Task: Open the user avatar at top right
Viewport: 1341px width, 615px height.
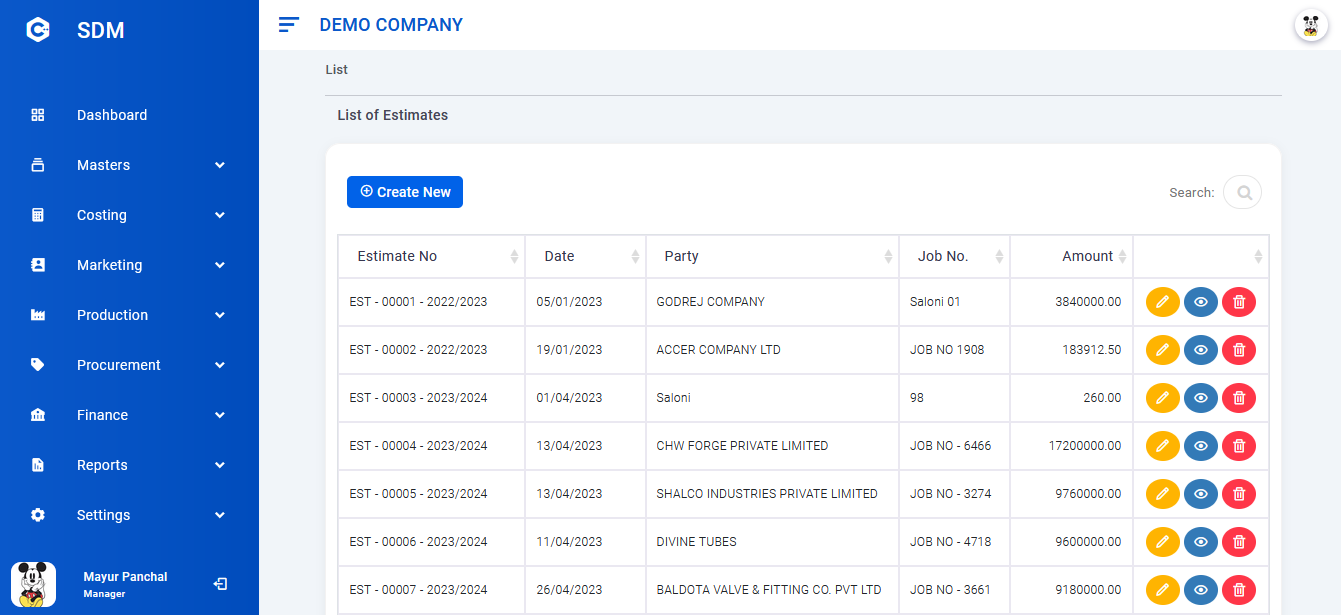Action: (x=1311, y=25)
